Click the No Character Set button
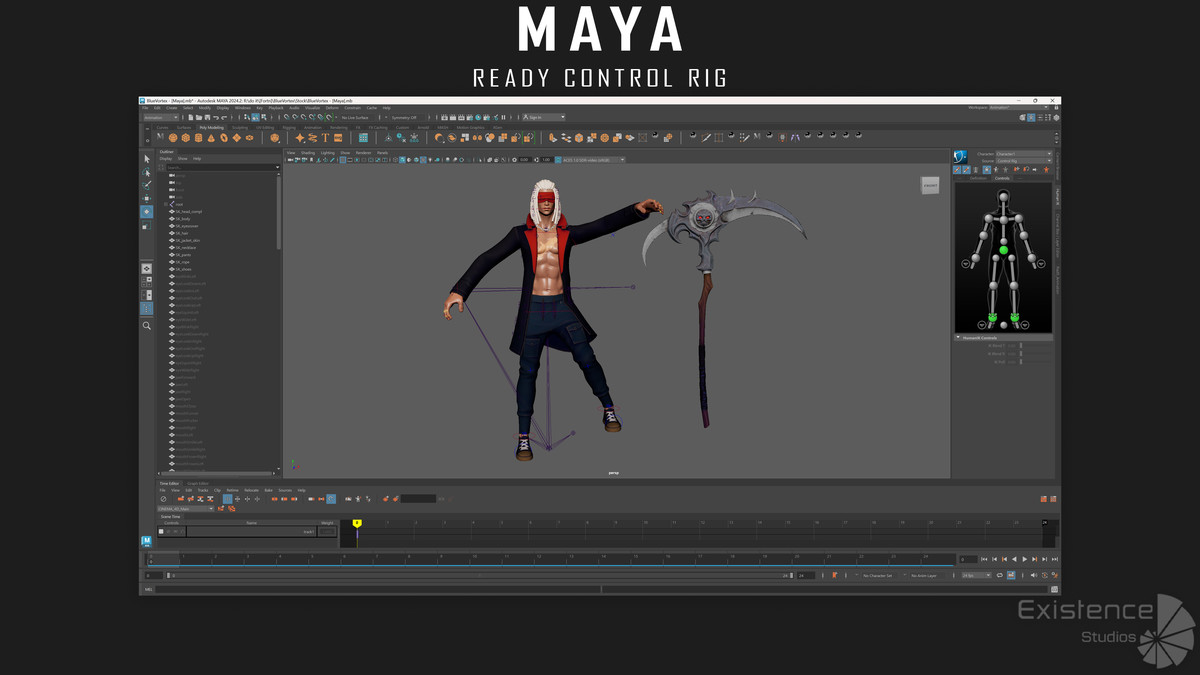The image size is (1200, 675). pyautogui.click(x=877, y=575)
